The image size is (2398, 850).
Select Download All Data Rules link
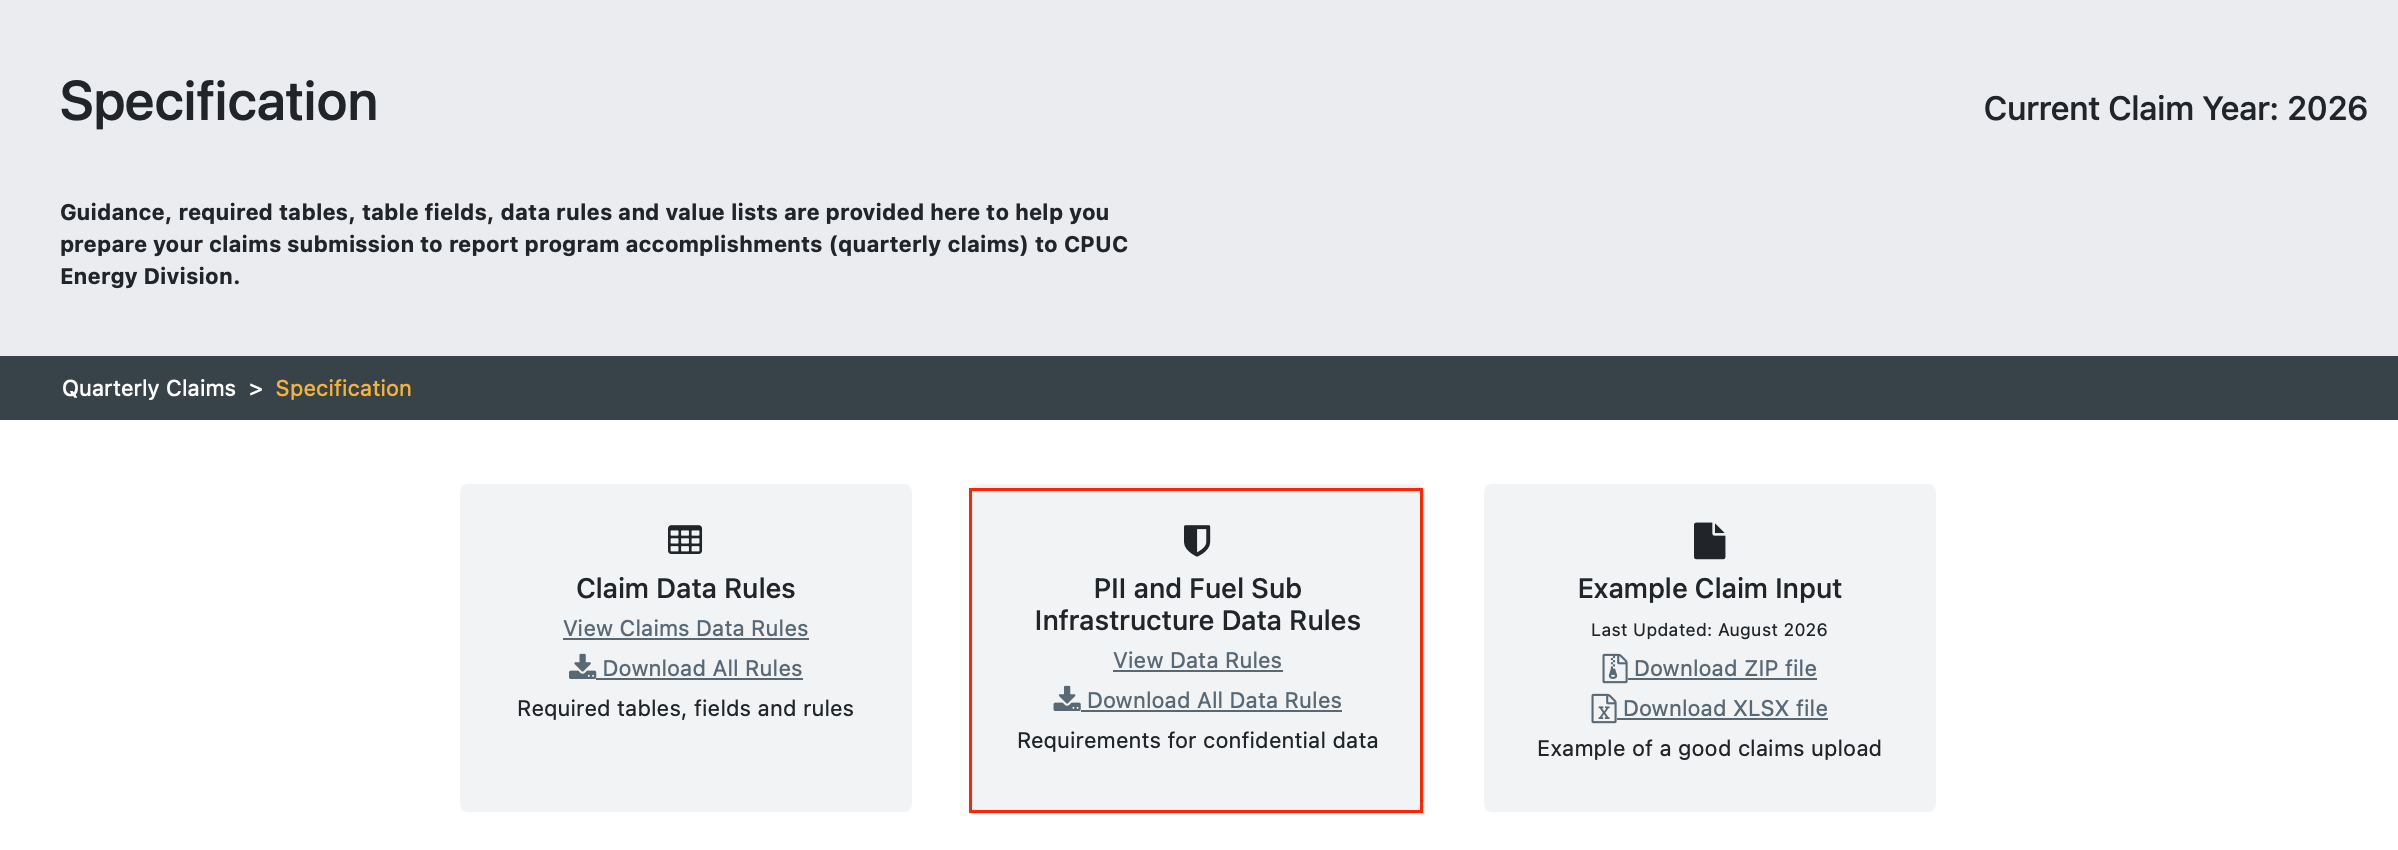pos(1214,700)
